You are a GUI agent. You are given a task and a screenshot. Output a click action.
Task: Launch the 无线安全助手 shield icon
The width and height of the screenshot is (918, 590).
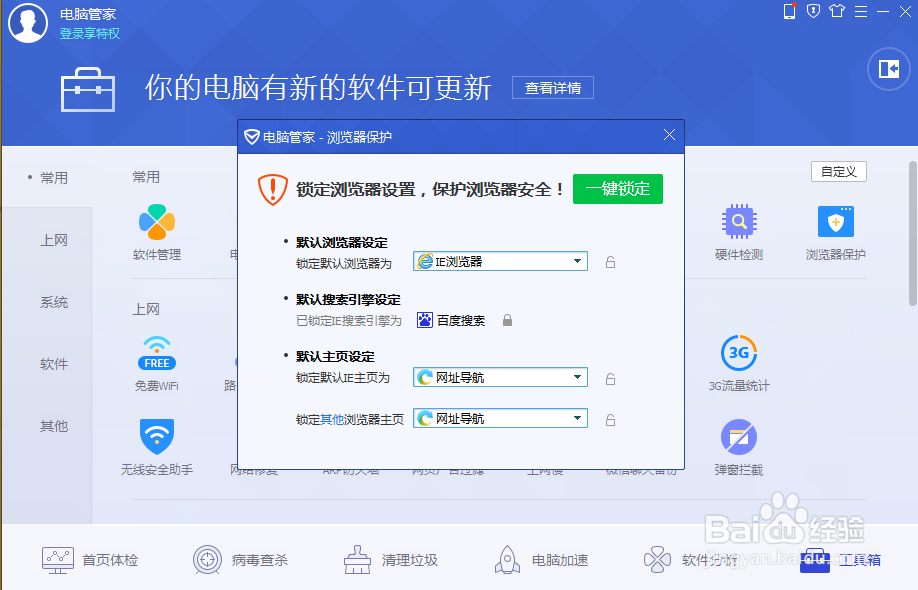pos(156,436)
